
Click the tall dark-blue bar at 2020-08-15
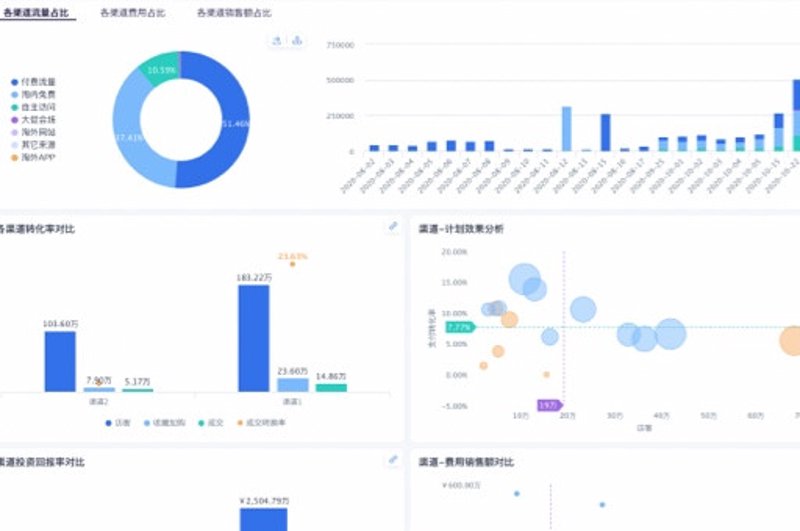(x=605, y=133)
